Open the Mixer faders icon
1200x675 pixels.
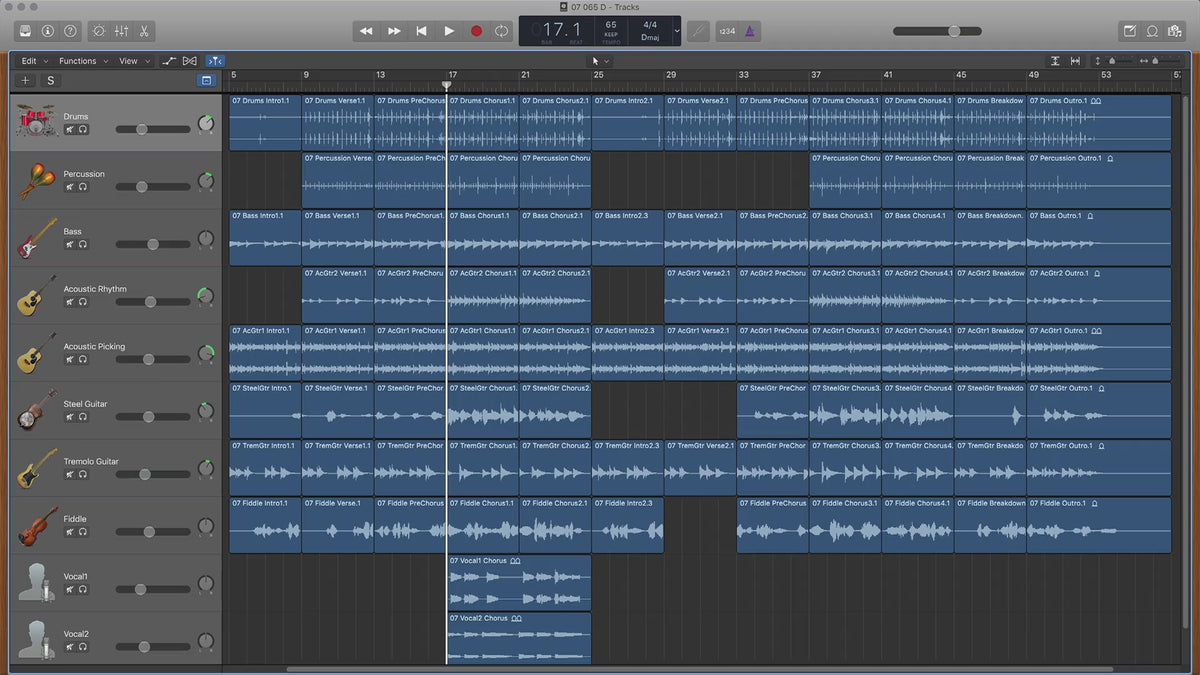[x=121, y=31]
